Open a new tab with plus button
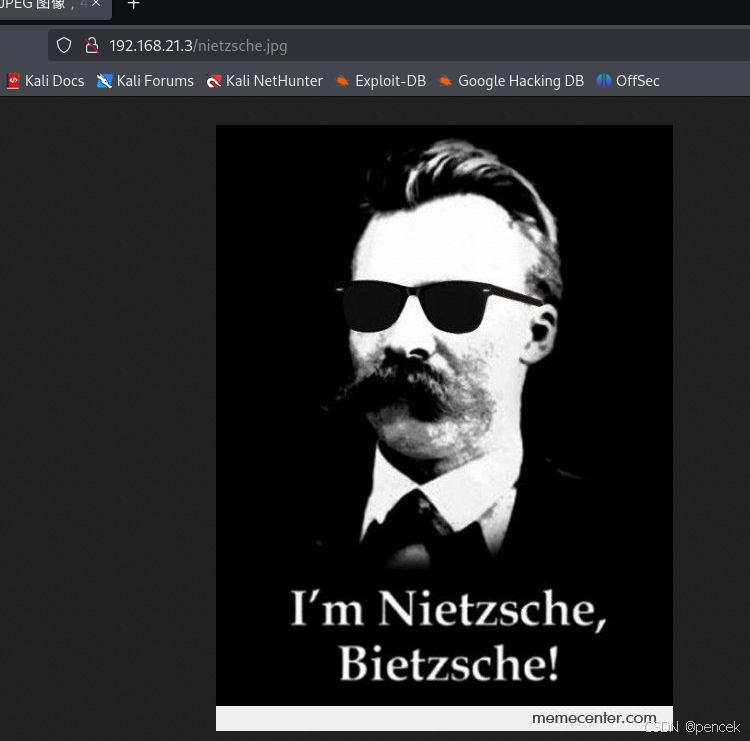 [133, 4]
